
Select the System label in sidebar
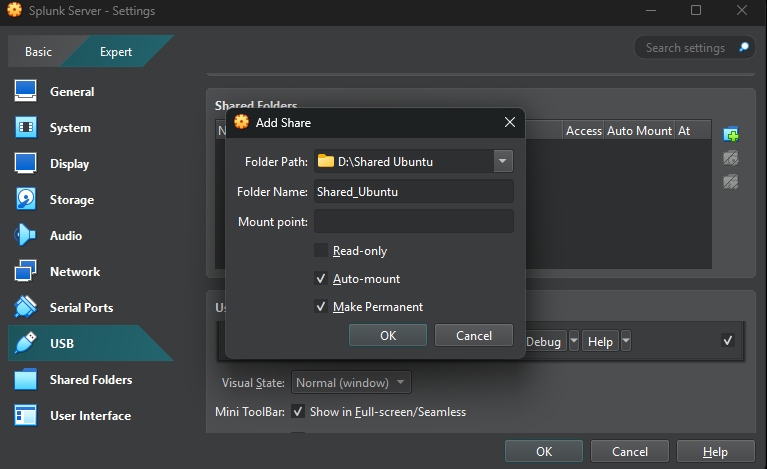tap(70, 128)
